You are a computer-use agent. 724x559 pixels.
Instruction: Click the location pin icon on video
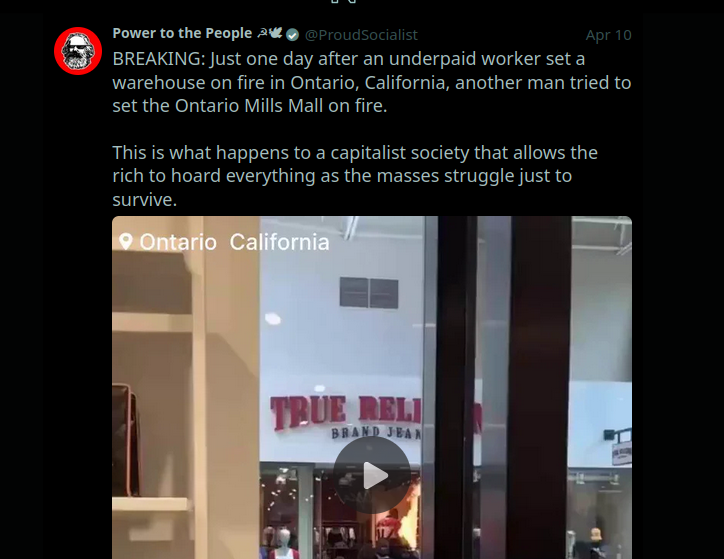[x=126, y=241]
